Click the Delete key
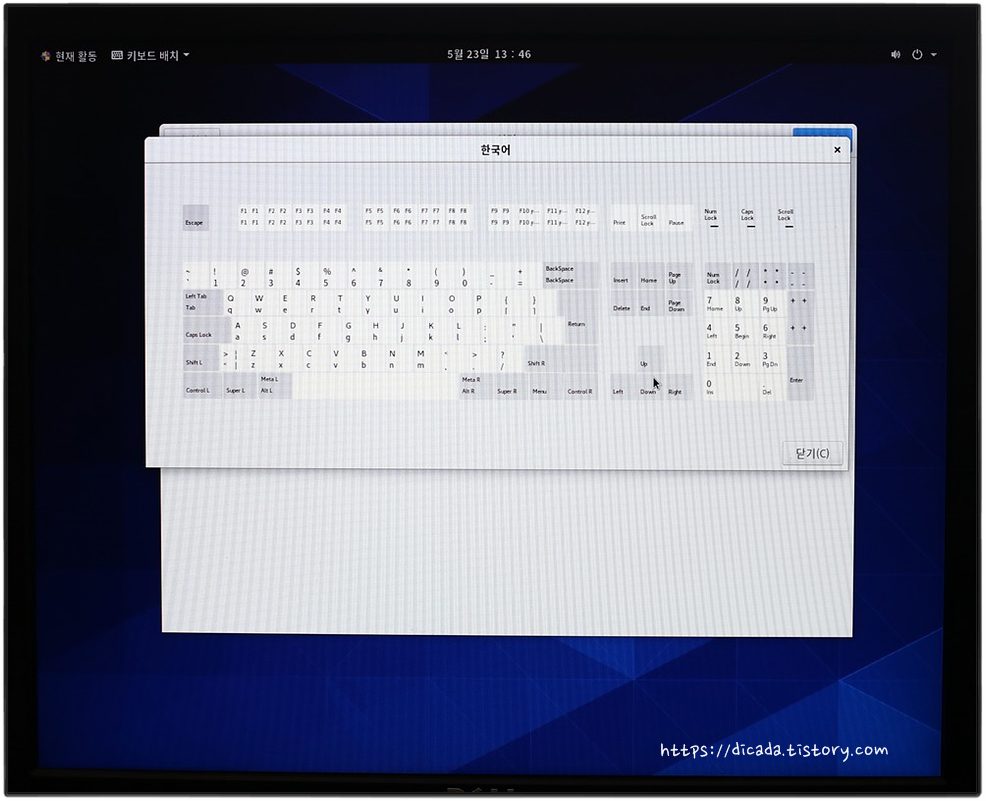Image resolution: width=986 pixels, height=801 pixels. tap(623, 303)
